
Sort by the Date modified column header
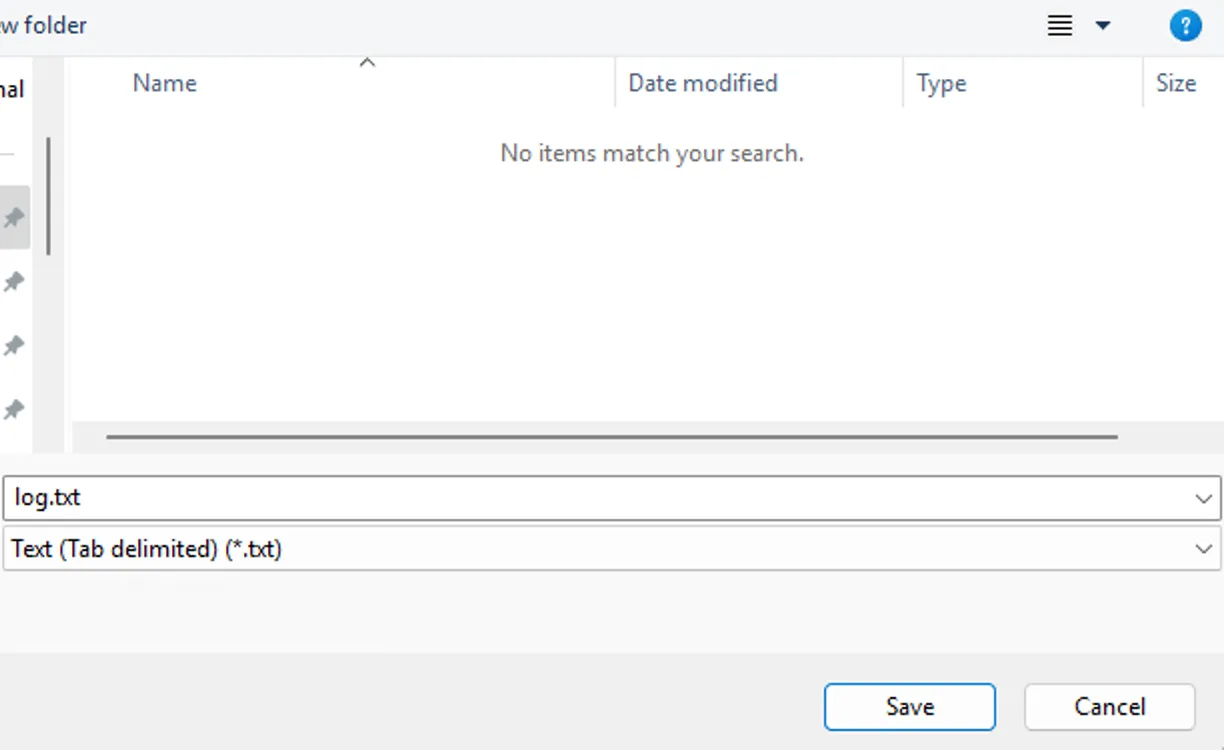tap(702, 83)
